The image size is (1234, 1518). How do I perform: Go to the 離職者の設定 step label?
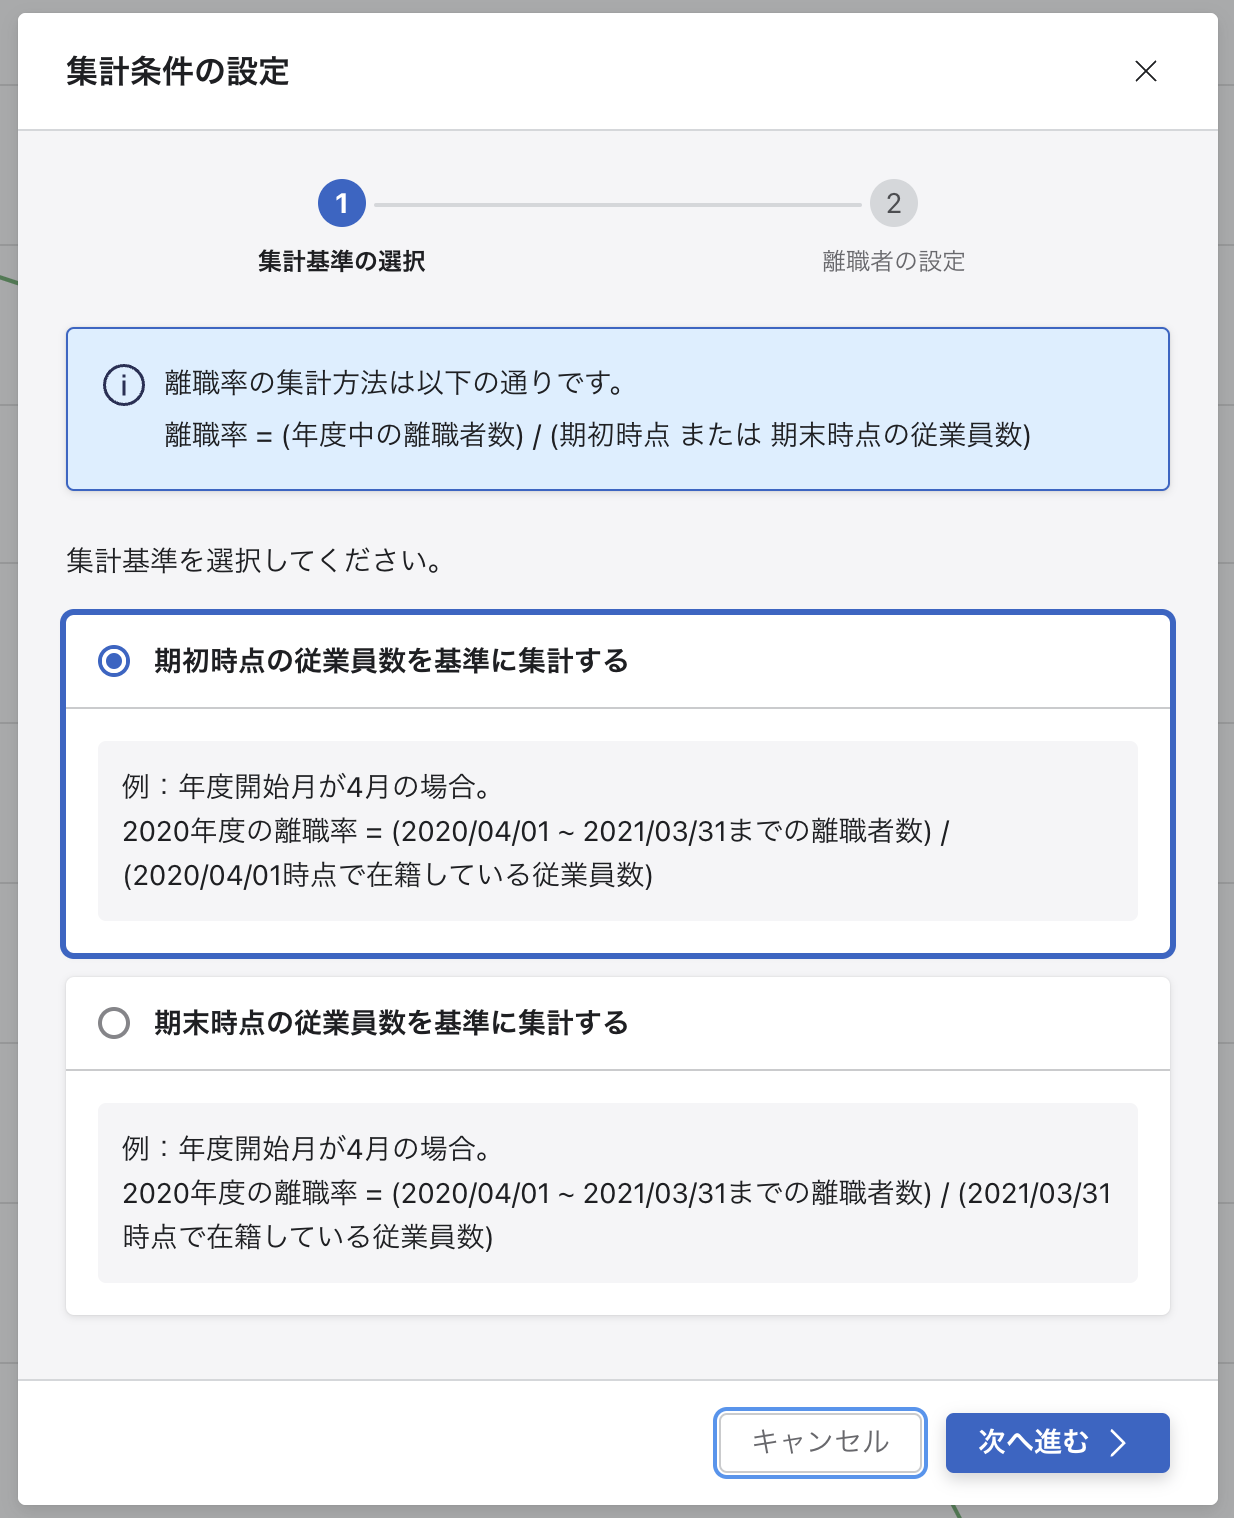point(894,262)
